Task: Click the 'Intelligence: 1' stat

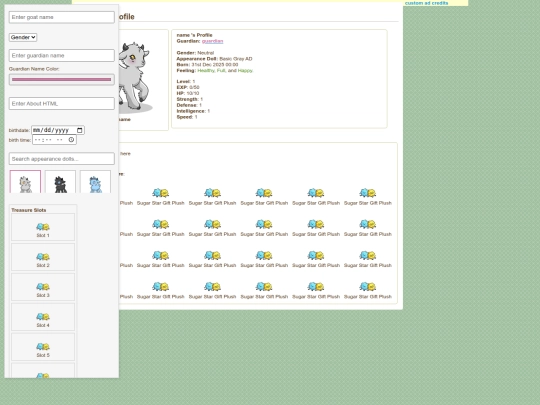Action: click(193, 111)
